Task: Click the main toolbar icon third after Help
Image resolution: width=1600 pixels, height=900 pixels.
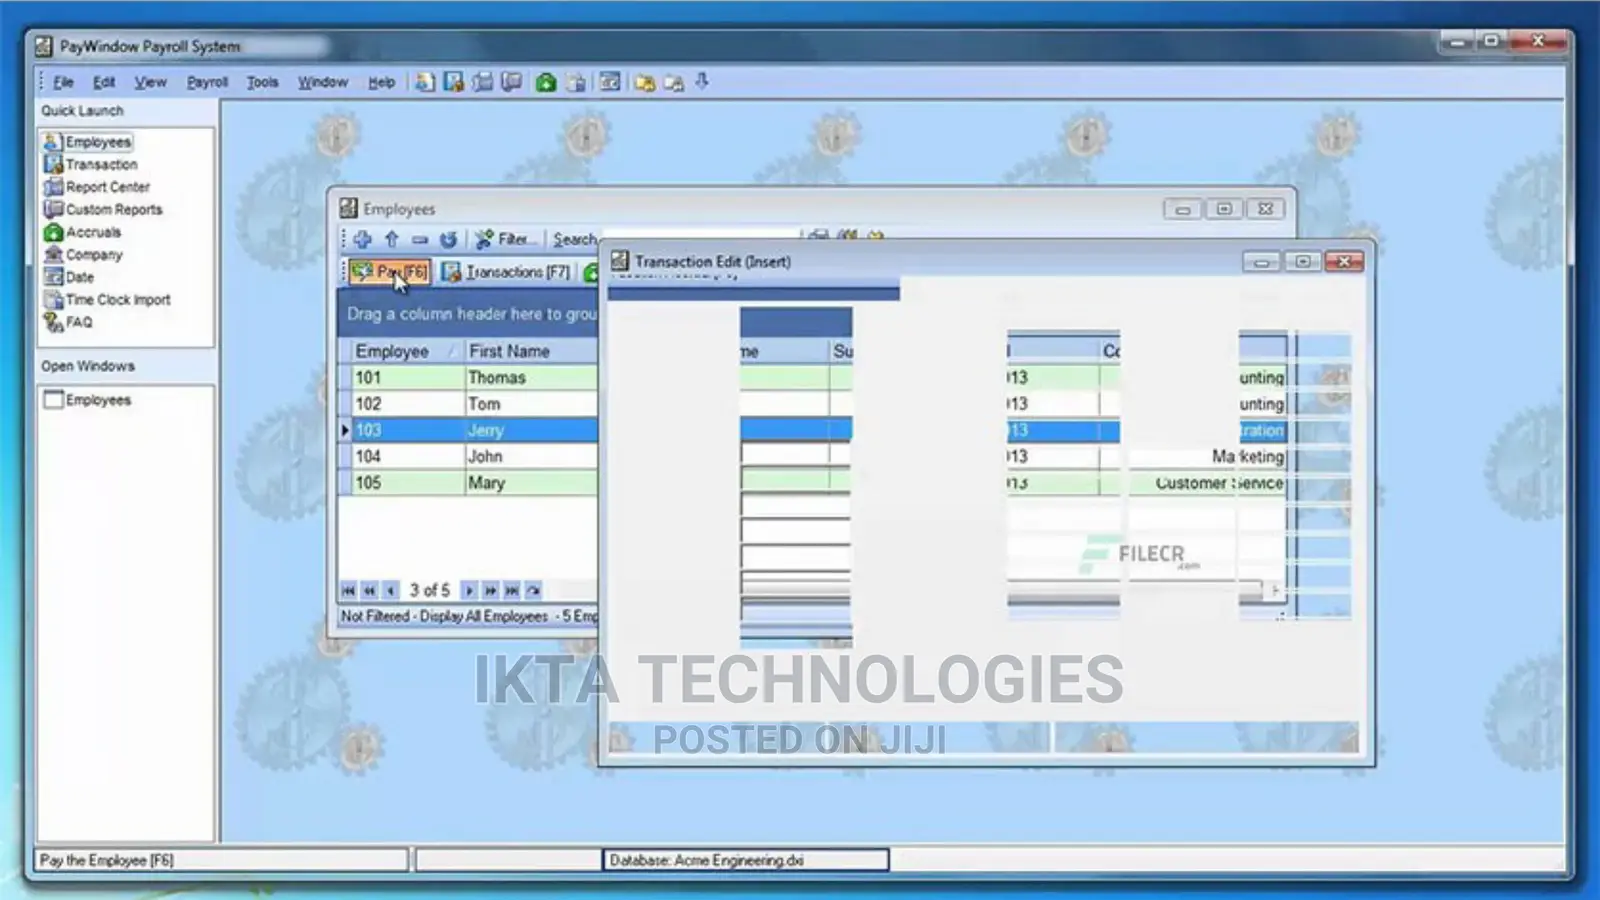Action: [x=483, y=82]
